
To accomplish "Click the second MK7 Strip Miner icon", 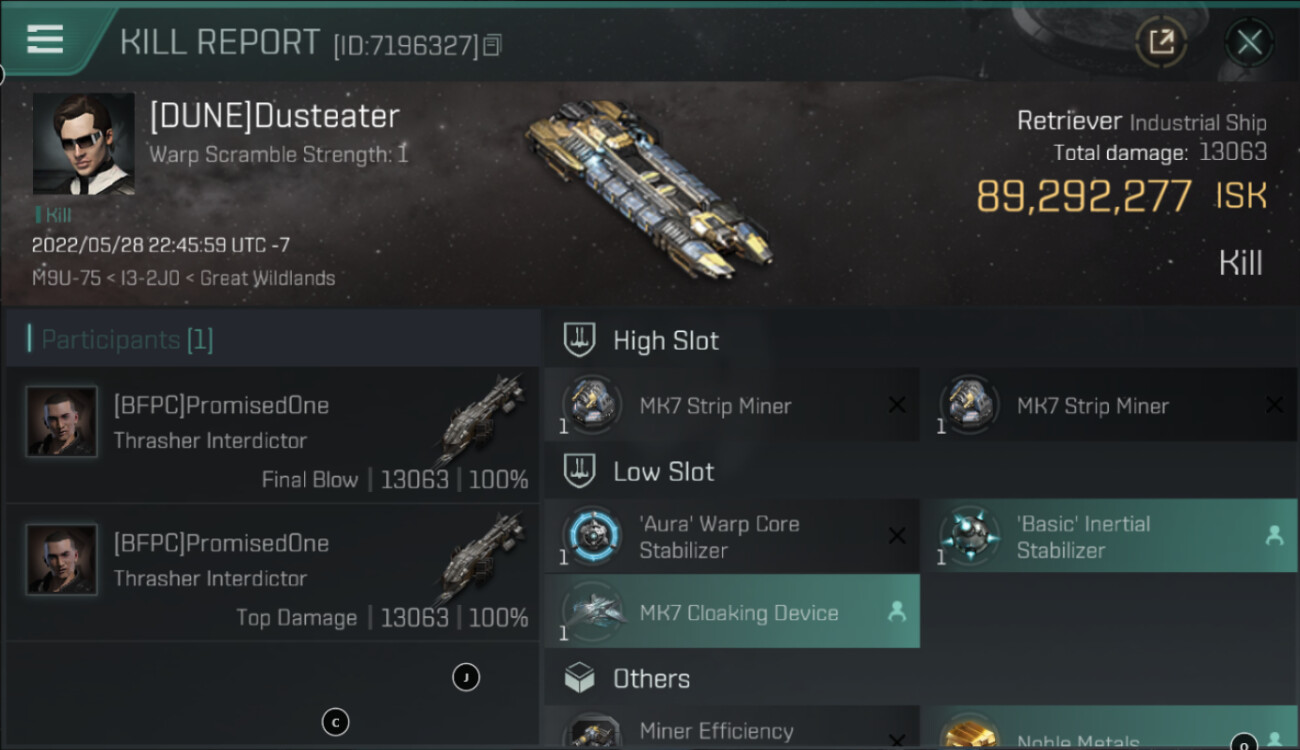I will 969,406.
